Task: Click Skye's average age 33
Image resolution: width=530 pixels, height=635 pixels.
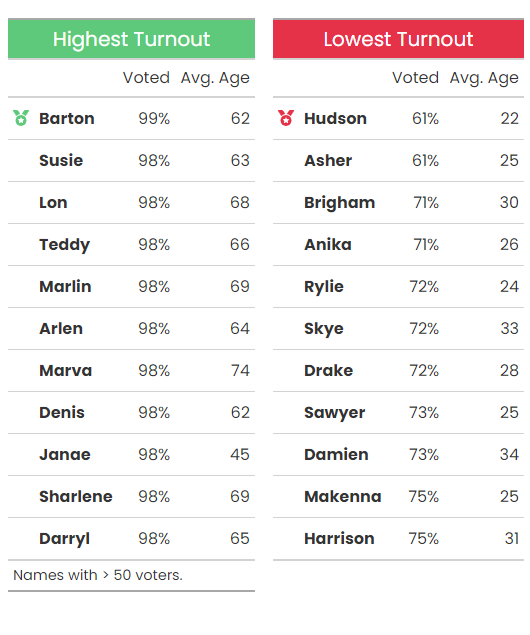Action: [x=509, y=328]
